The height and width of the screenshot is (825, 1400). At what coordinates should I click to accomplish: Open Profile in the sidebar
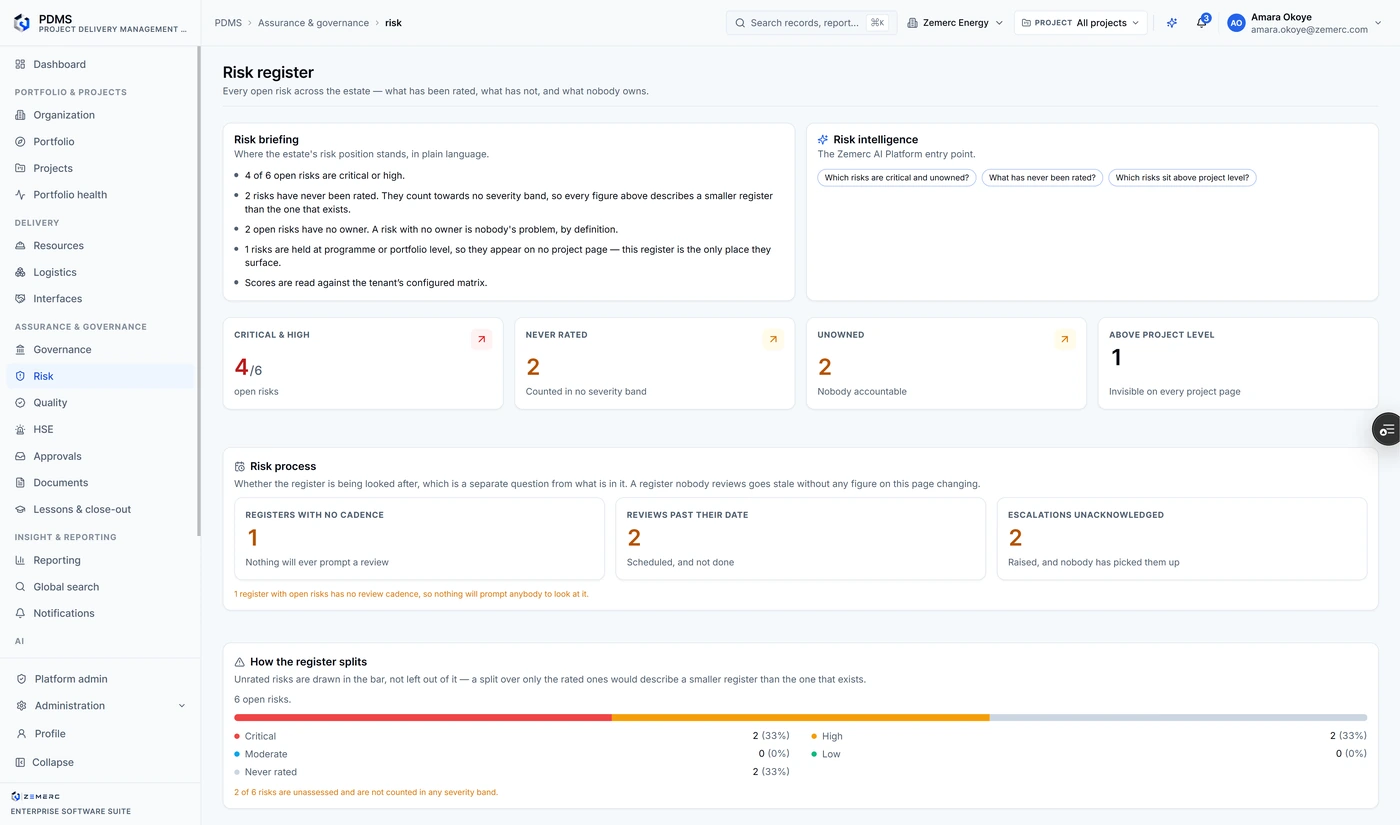[101, 734]
